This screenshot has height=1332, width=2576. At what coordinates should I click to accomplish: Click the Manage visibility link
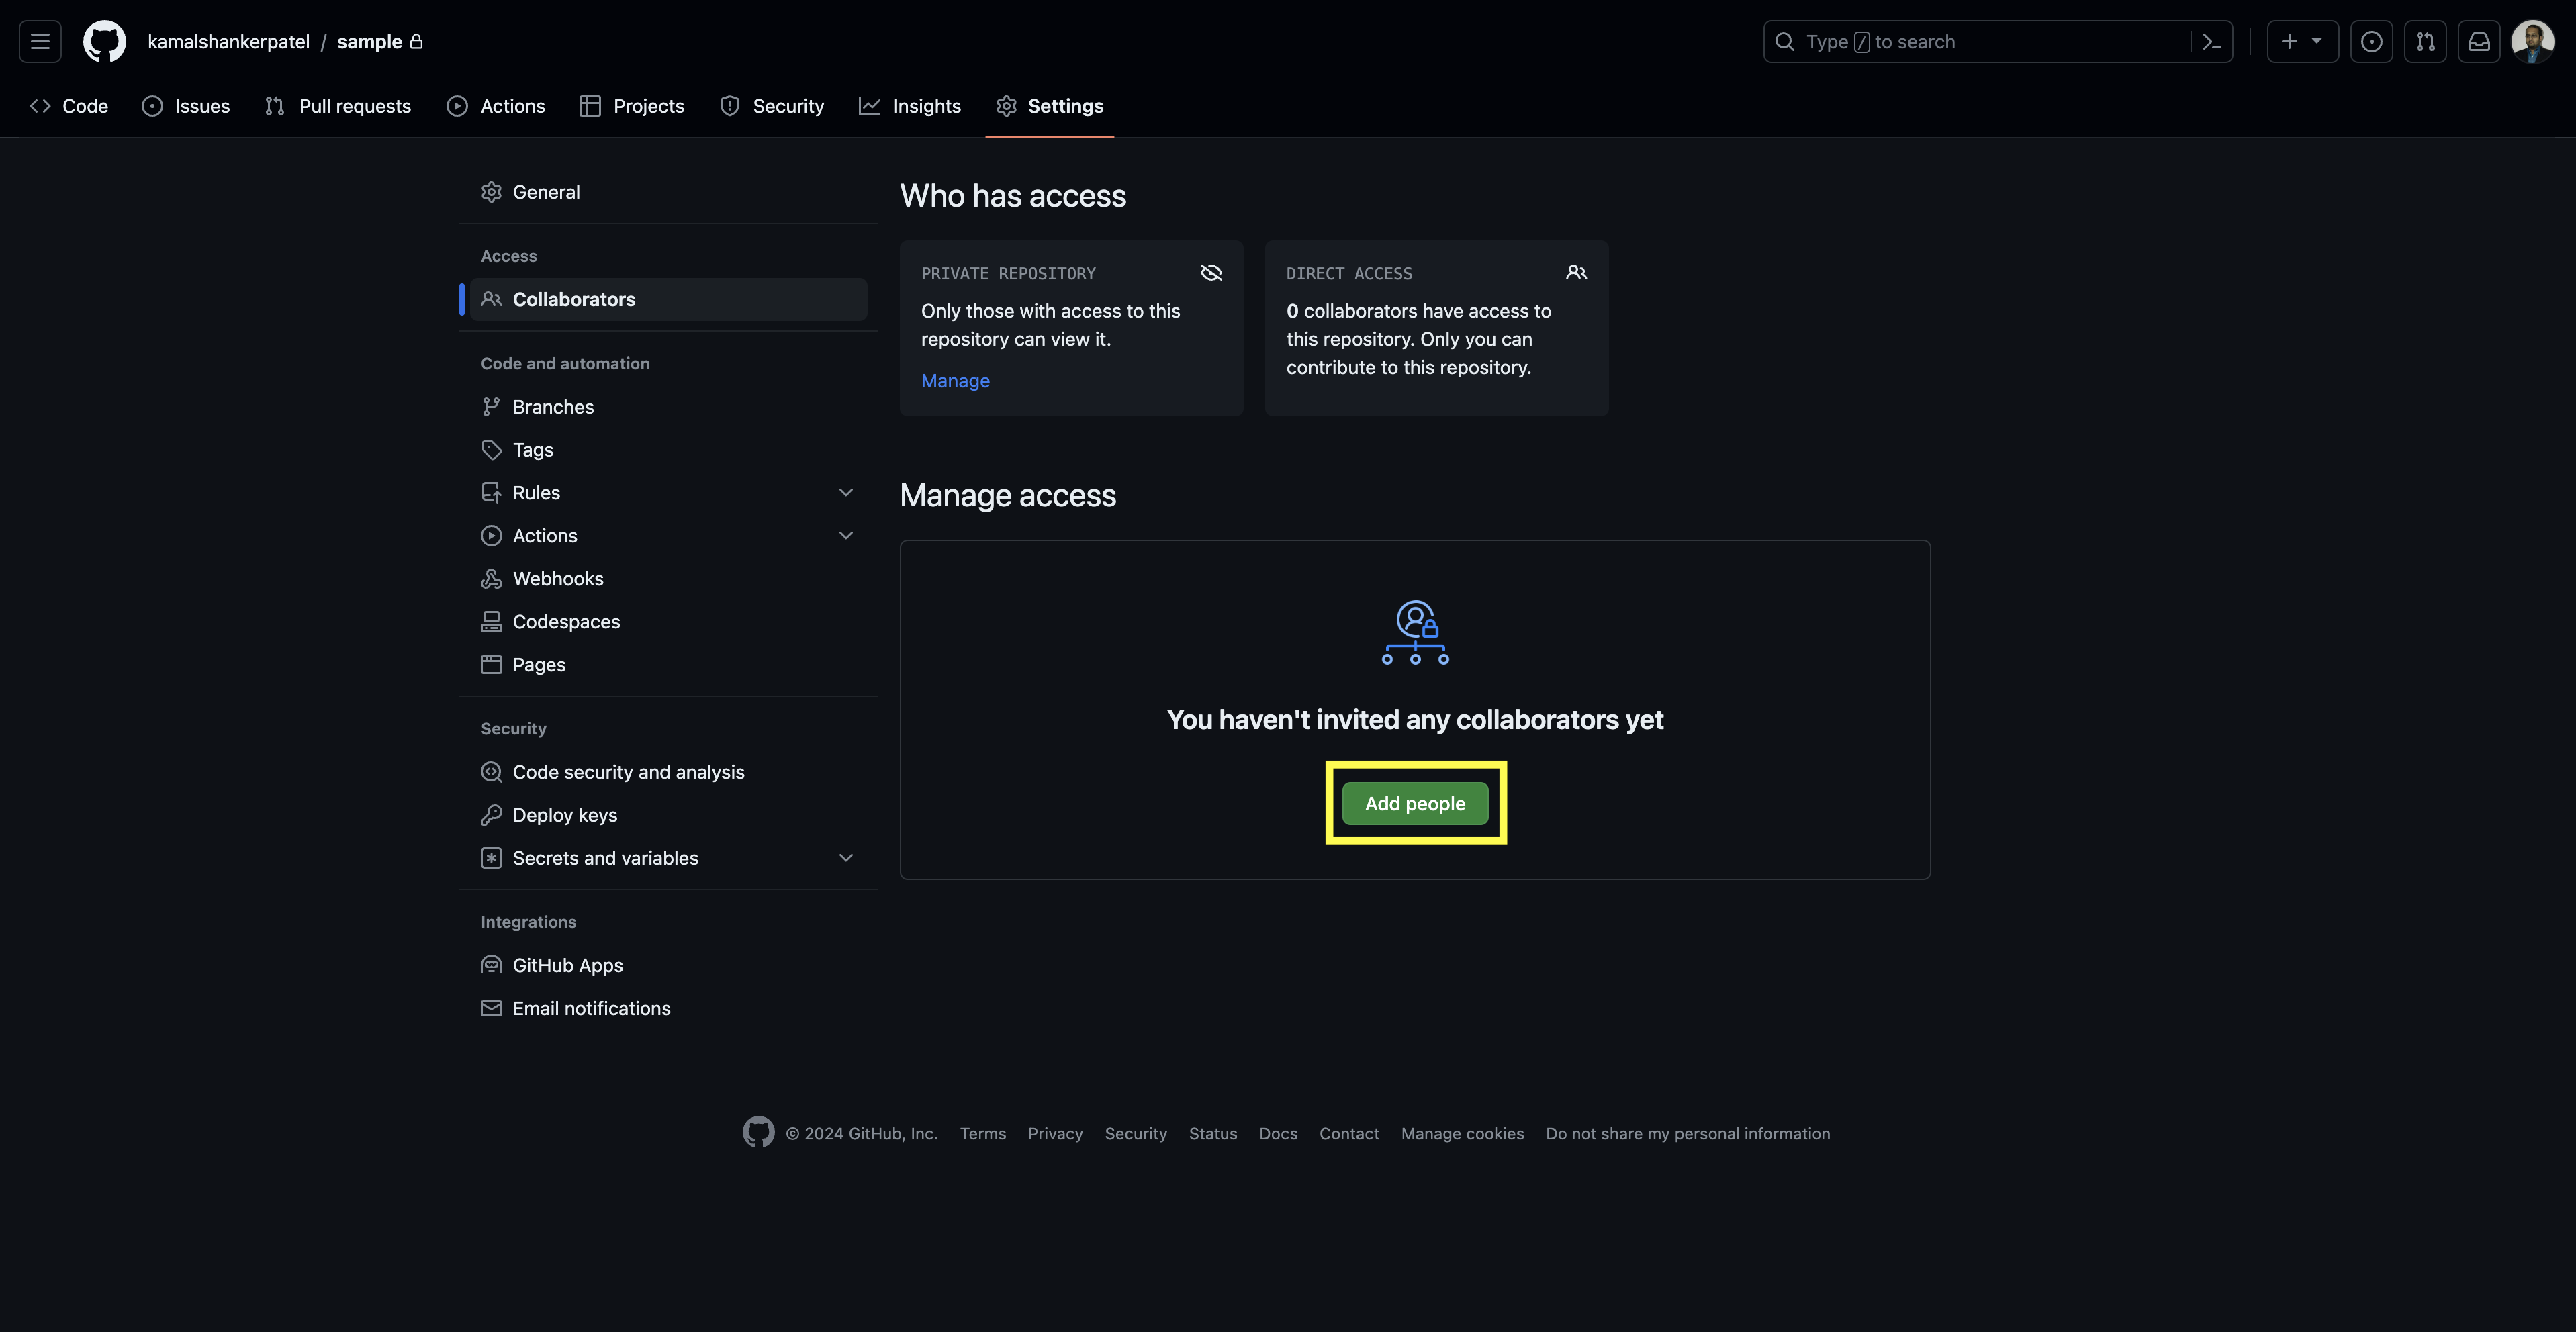pyautogui.click(x=955, y=381)
